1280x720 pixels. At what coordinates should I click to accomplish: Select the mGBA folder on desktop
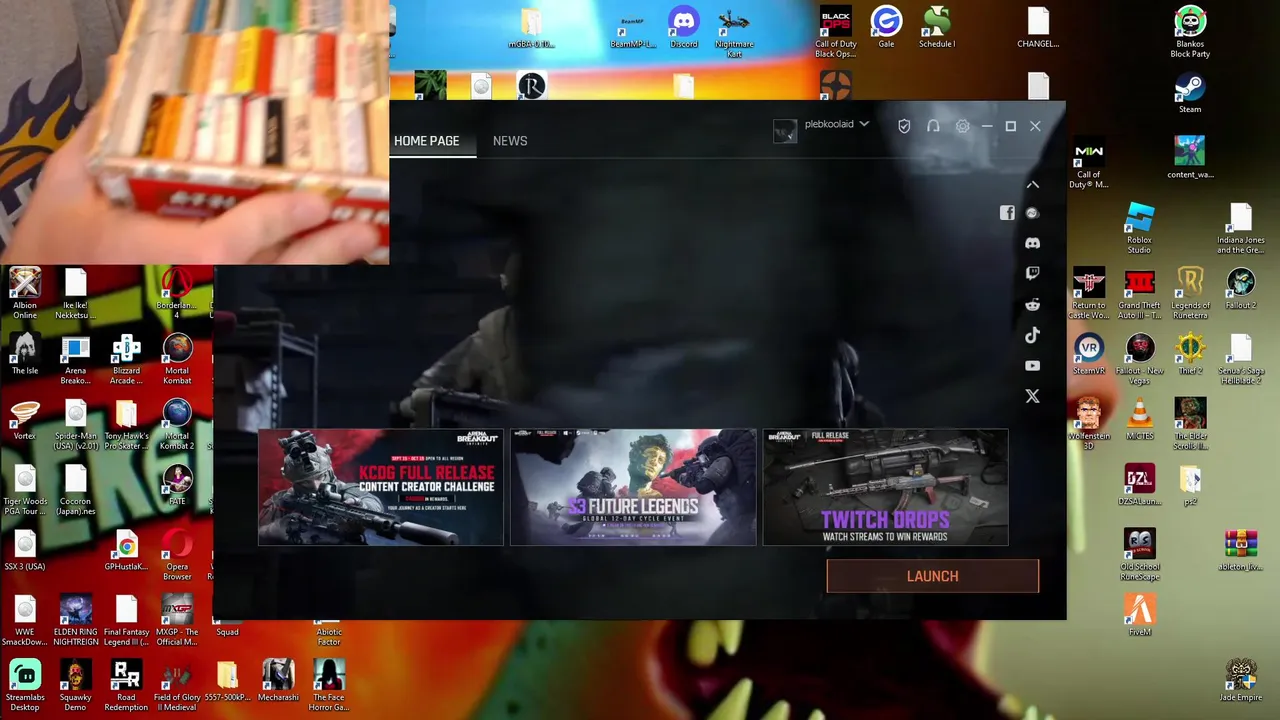[x=531, y=28]
